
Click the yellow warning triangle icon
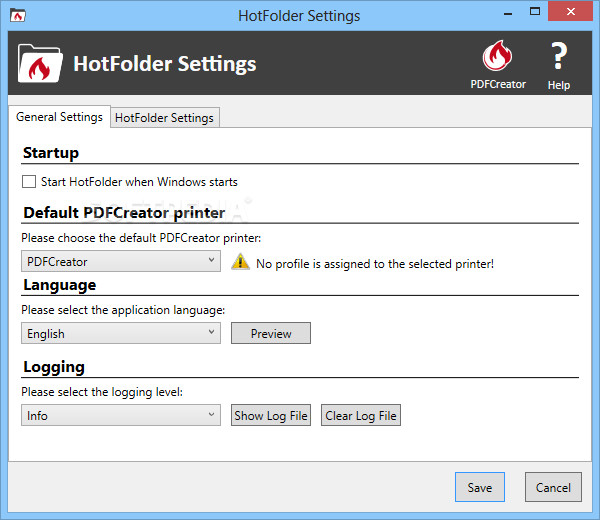click(240, 262)
